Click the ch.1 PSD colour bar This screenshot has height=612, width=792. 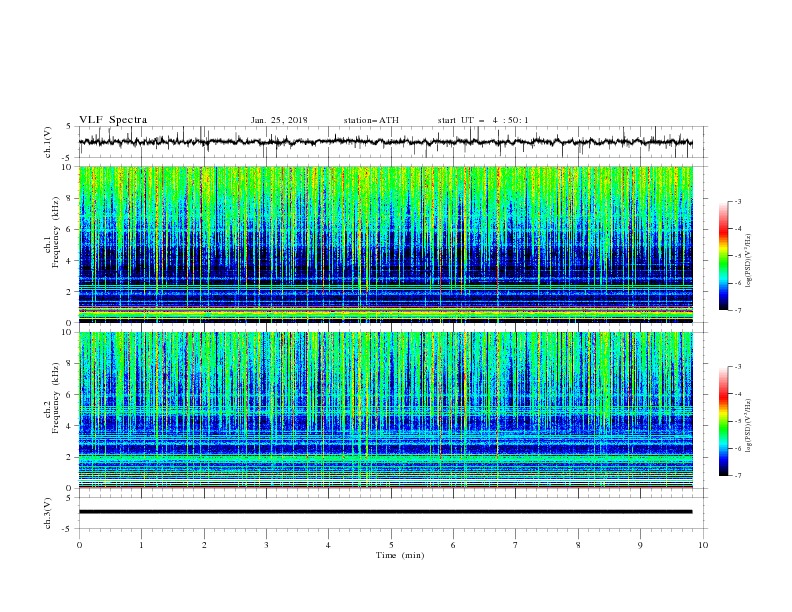coord(723,256)
